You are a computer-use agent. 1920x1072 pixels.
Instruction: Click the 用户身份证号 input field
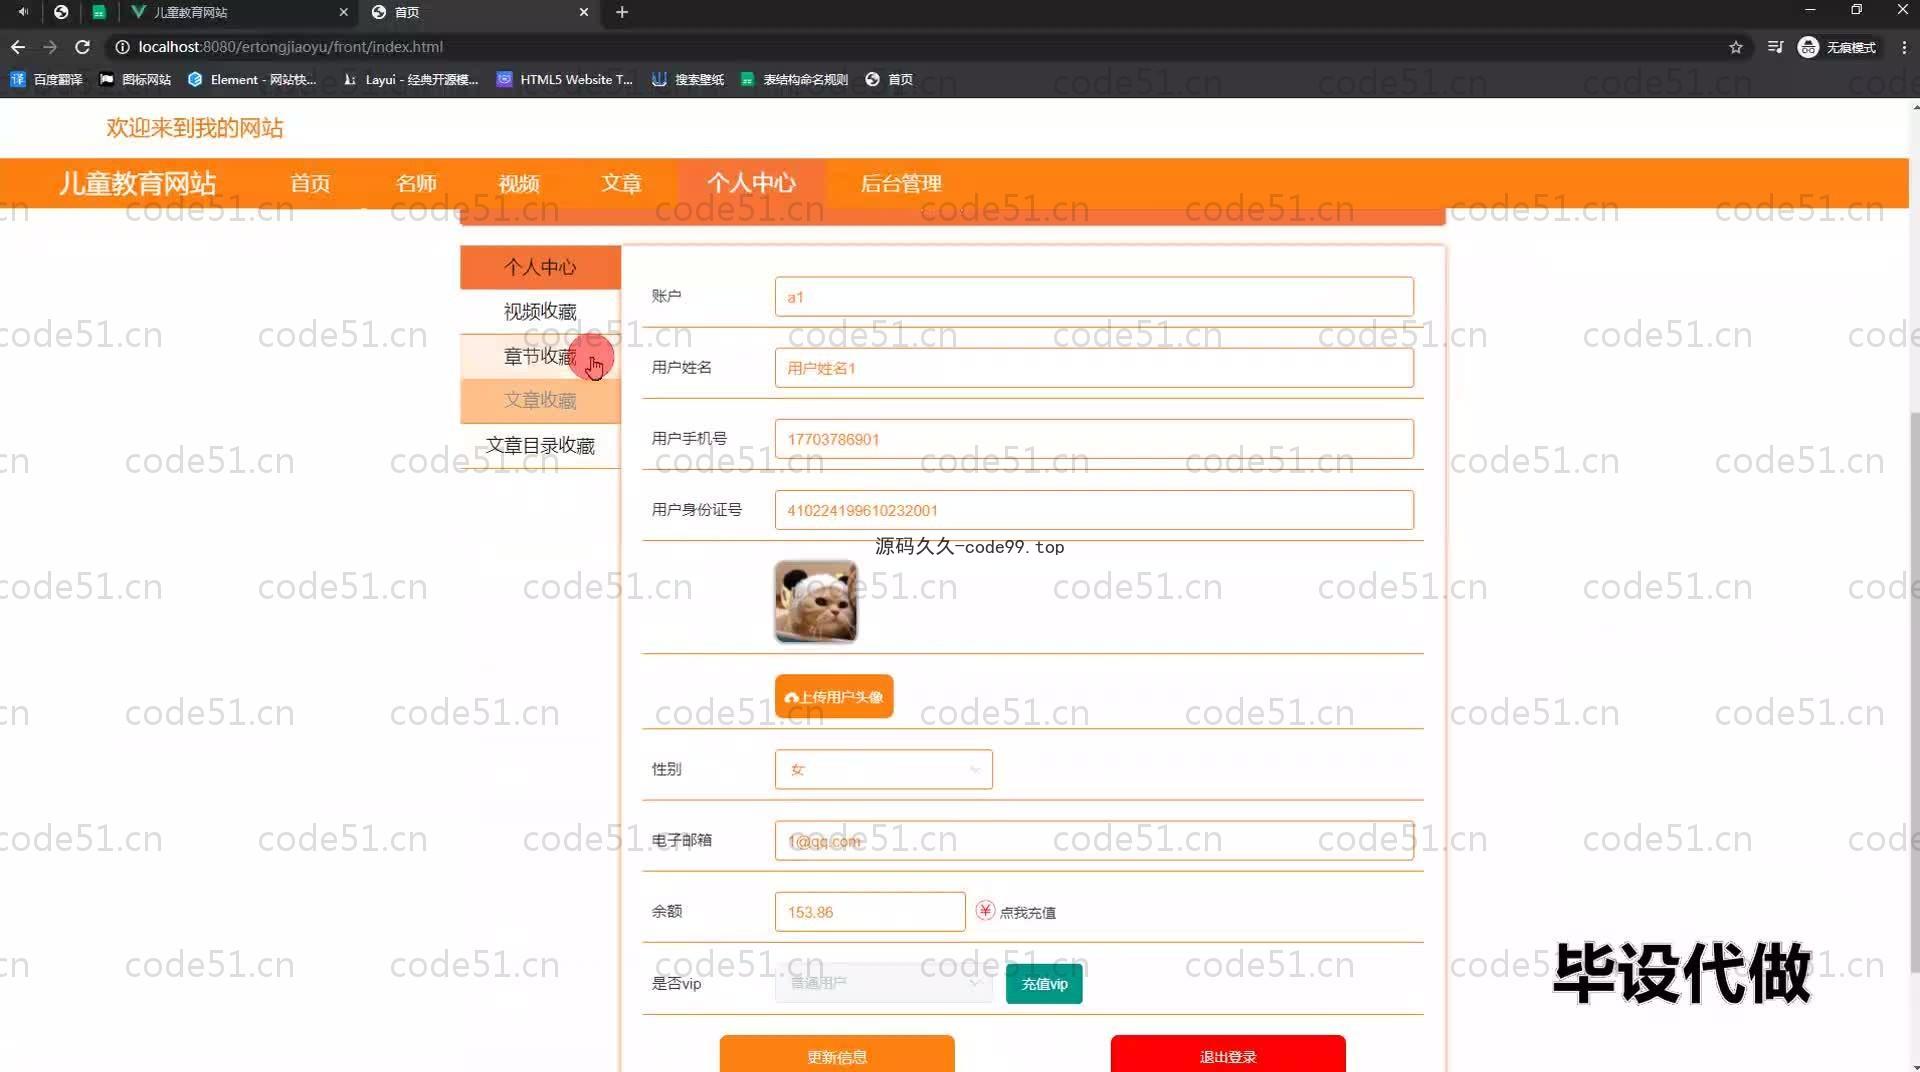point(1094,510)
